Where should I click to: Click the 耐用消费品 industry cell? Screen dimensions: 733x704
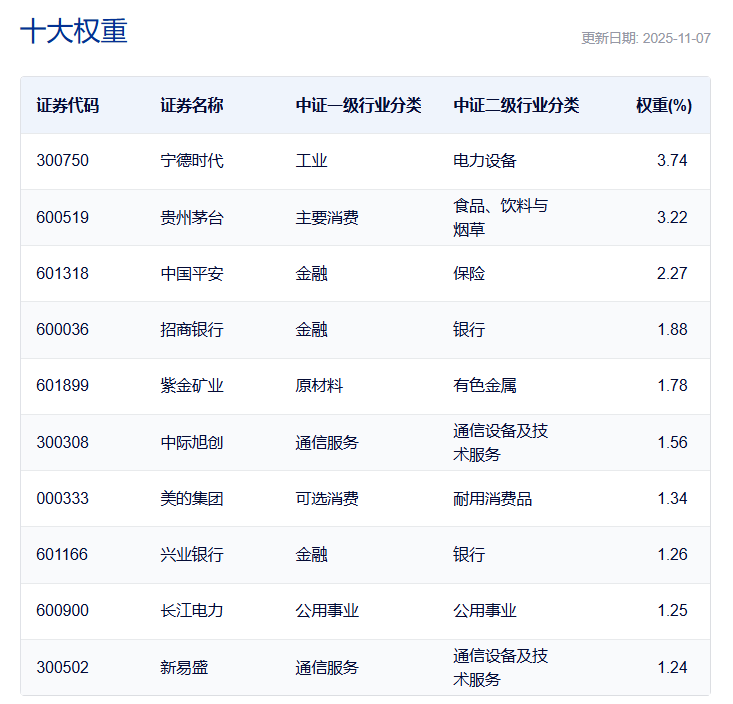click(492, 499)
